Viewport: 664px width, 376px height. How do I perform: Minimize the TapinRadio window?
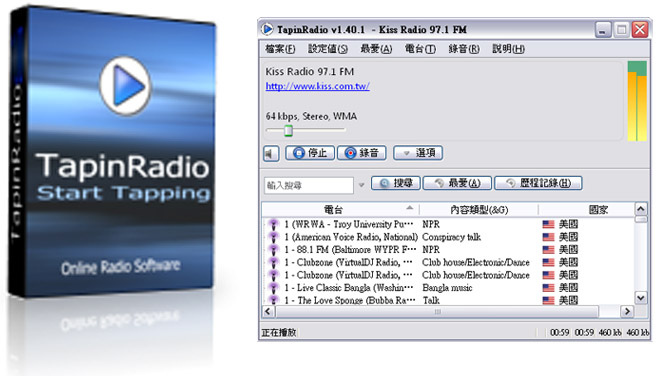[603, 30]
